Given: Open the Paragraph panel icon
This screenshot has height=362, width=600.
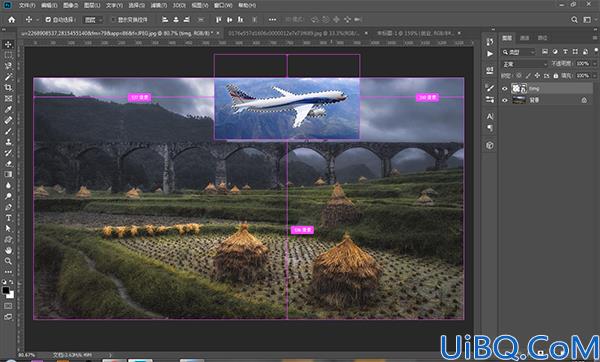Looking at the screenshot, I should 490,128.
